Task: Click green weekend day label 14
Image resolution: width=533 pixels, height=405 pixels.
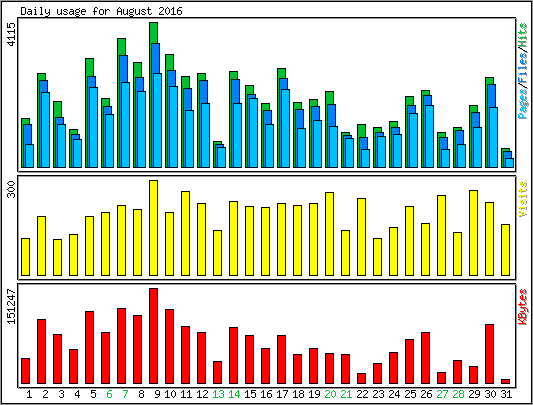Action: point(234,394)
